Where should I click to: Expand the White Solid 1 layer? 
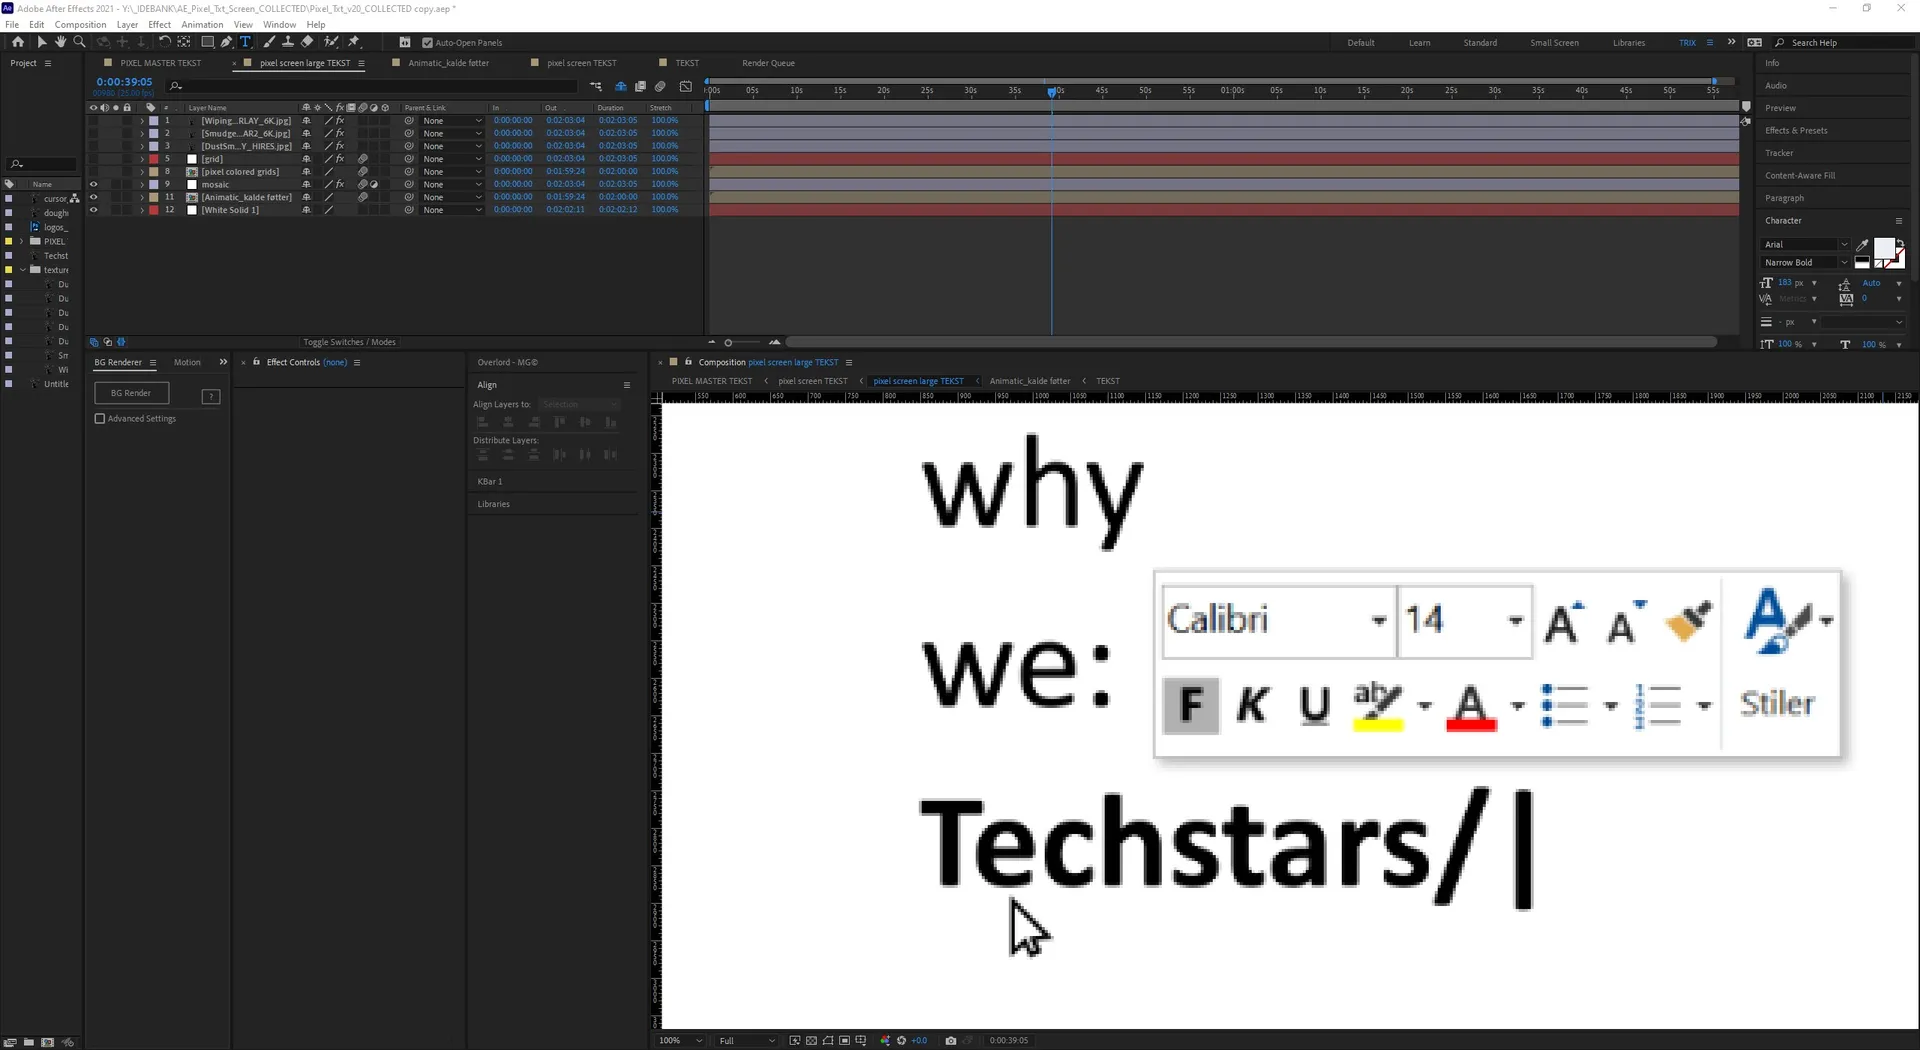(x=142, y=210)
